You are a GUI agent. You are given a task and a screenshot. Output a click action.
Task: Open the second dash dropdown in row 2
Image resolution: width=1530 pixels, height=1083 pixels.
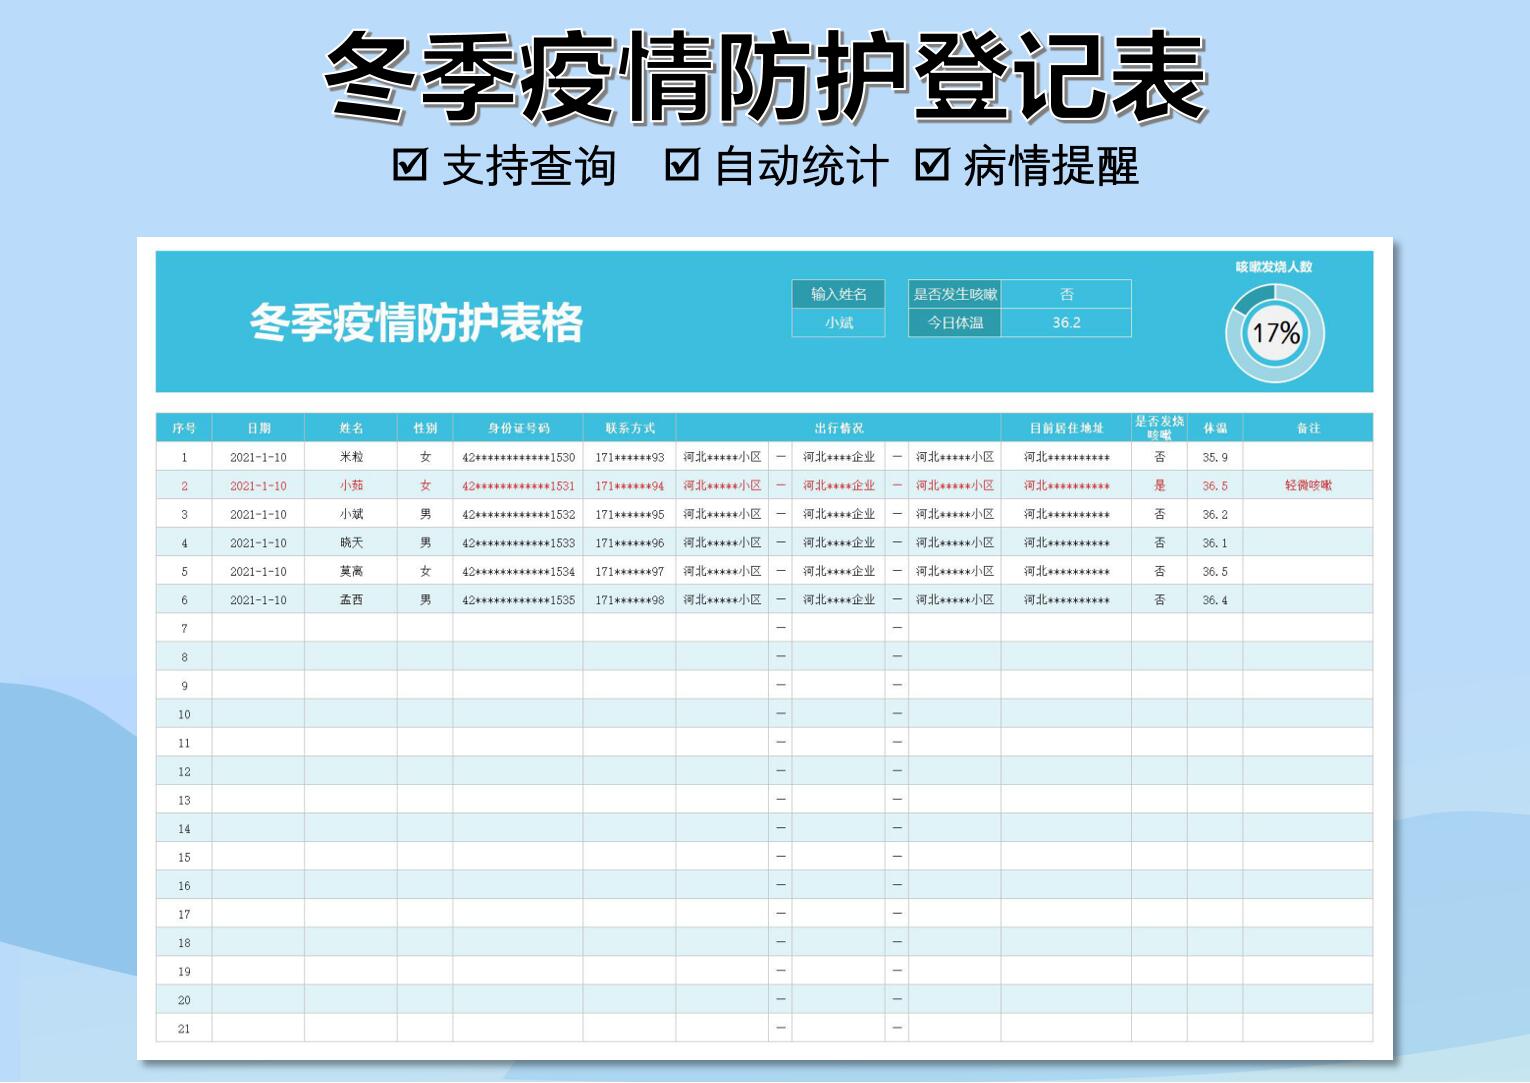point(895,485)
